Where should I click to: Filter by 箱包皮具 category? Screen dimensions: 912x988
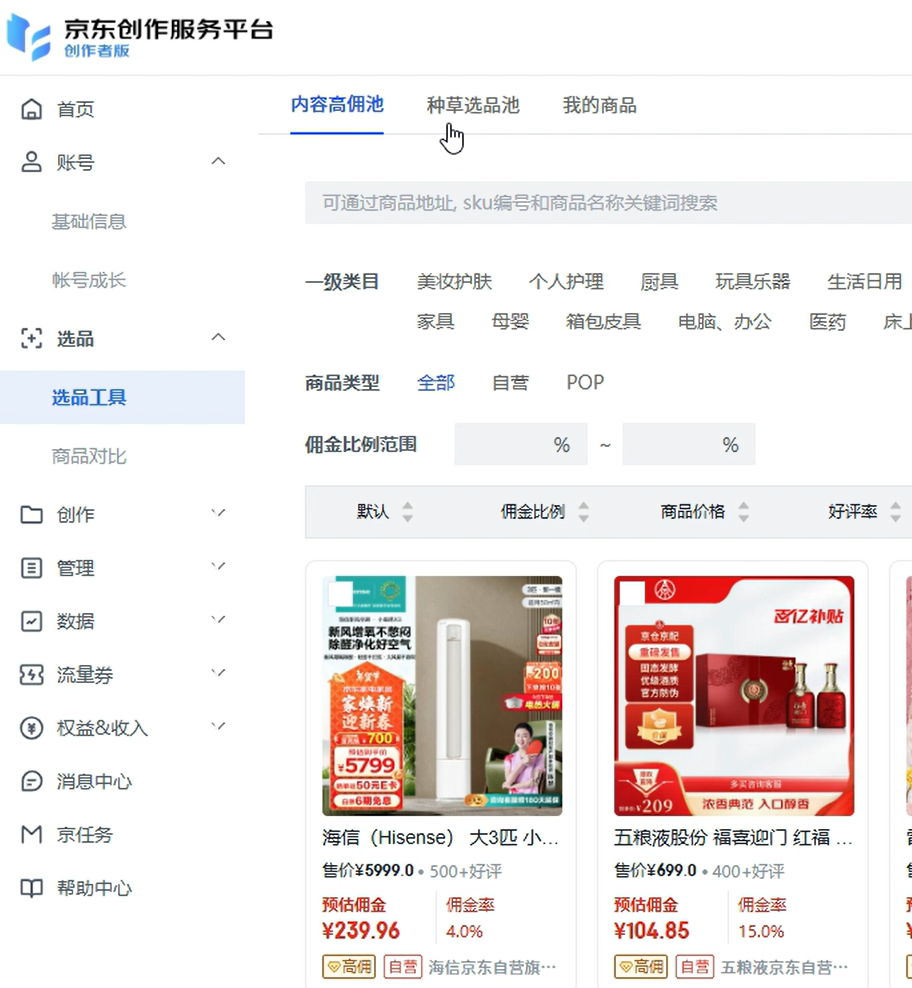(603, 321)
